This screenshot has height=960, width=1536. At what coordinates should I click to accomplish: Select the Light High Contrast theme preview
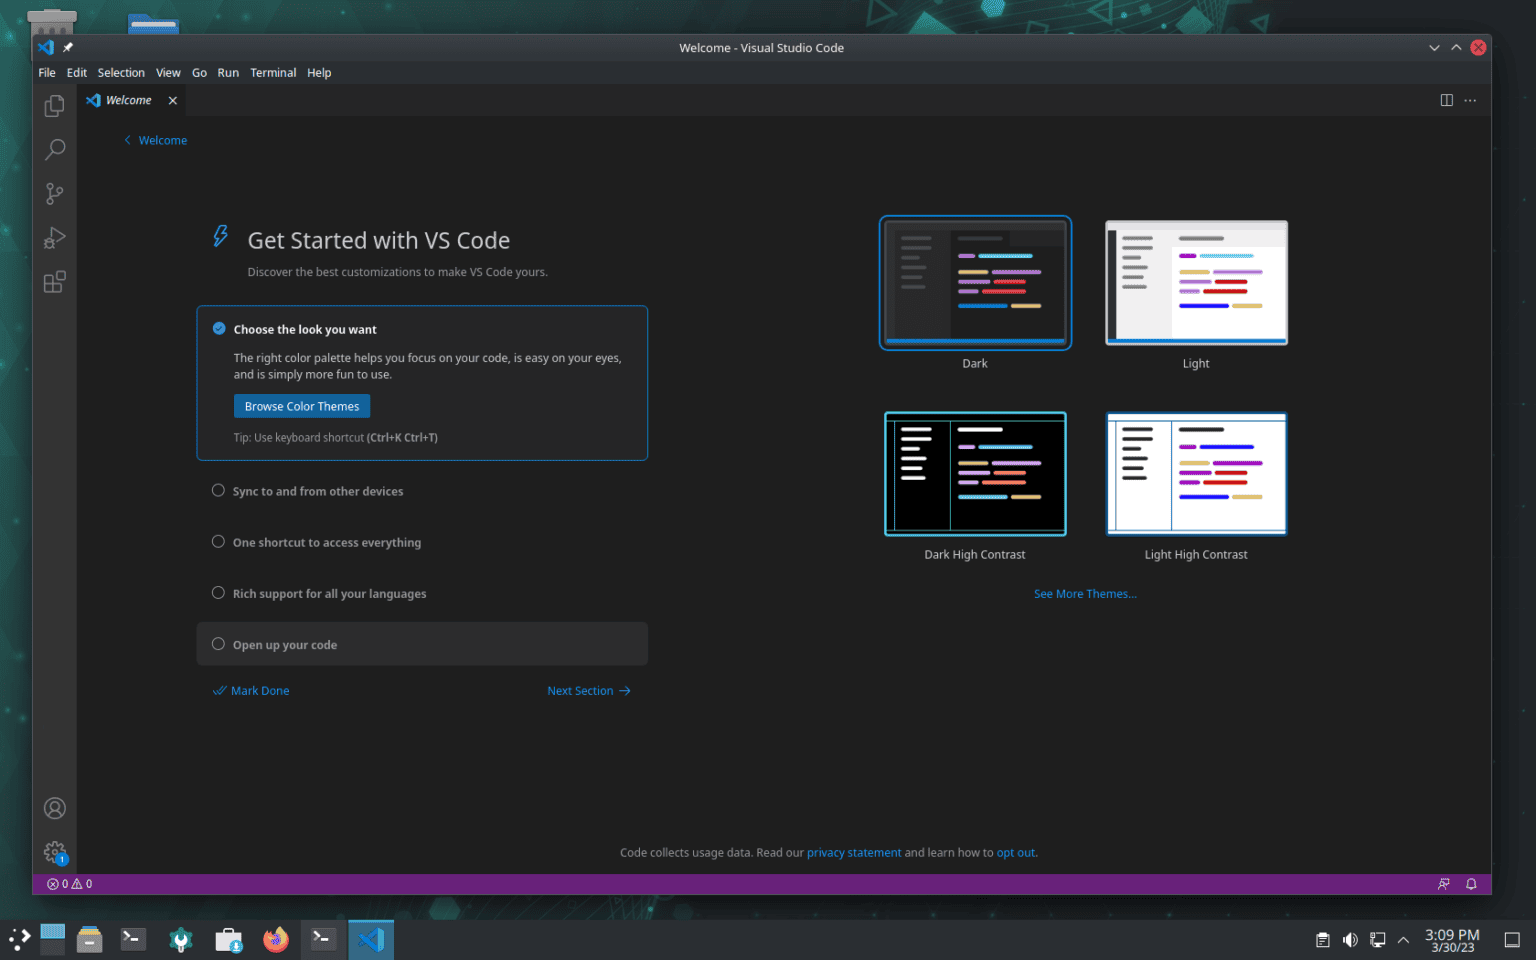coord(1196,474)
